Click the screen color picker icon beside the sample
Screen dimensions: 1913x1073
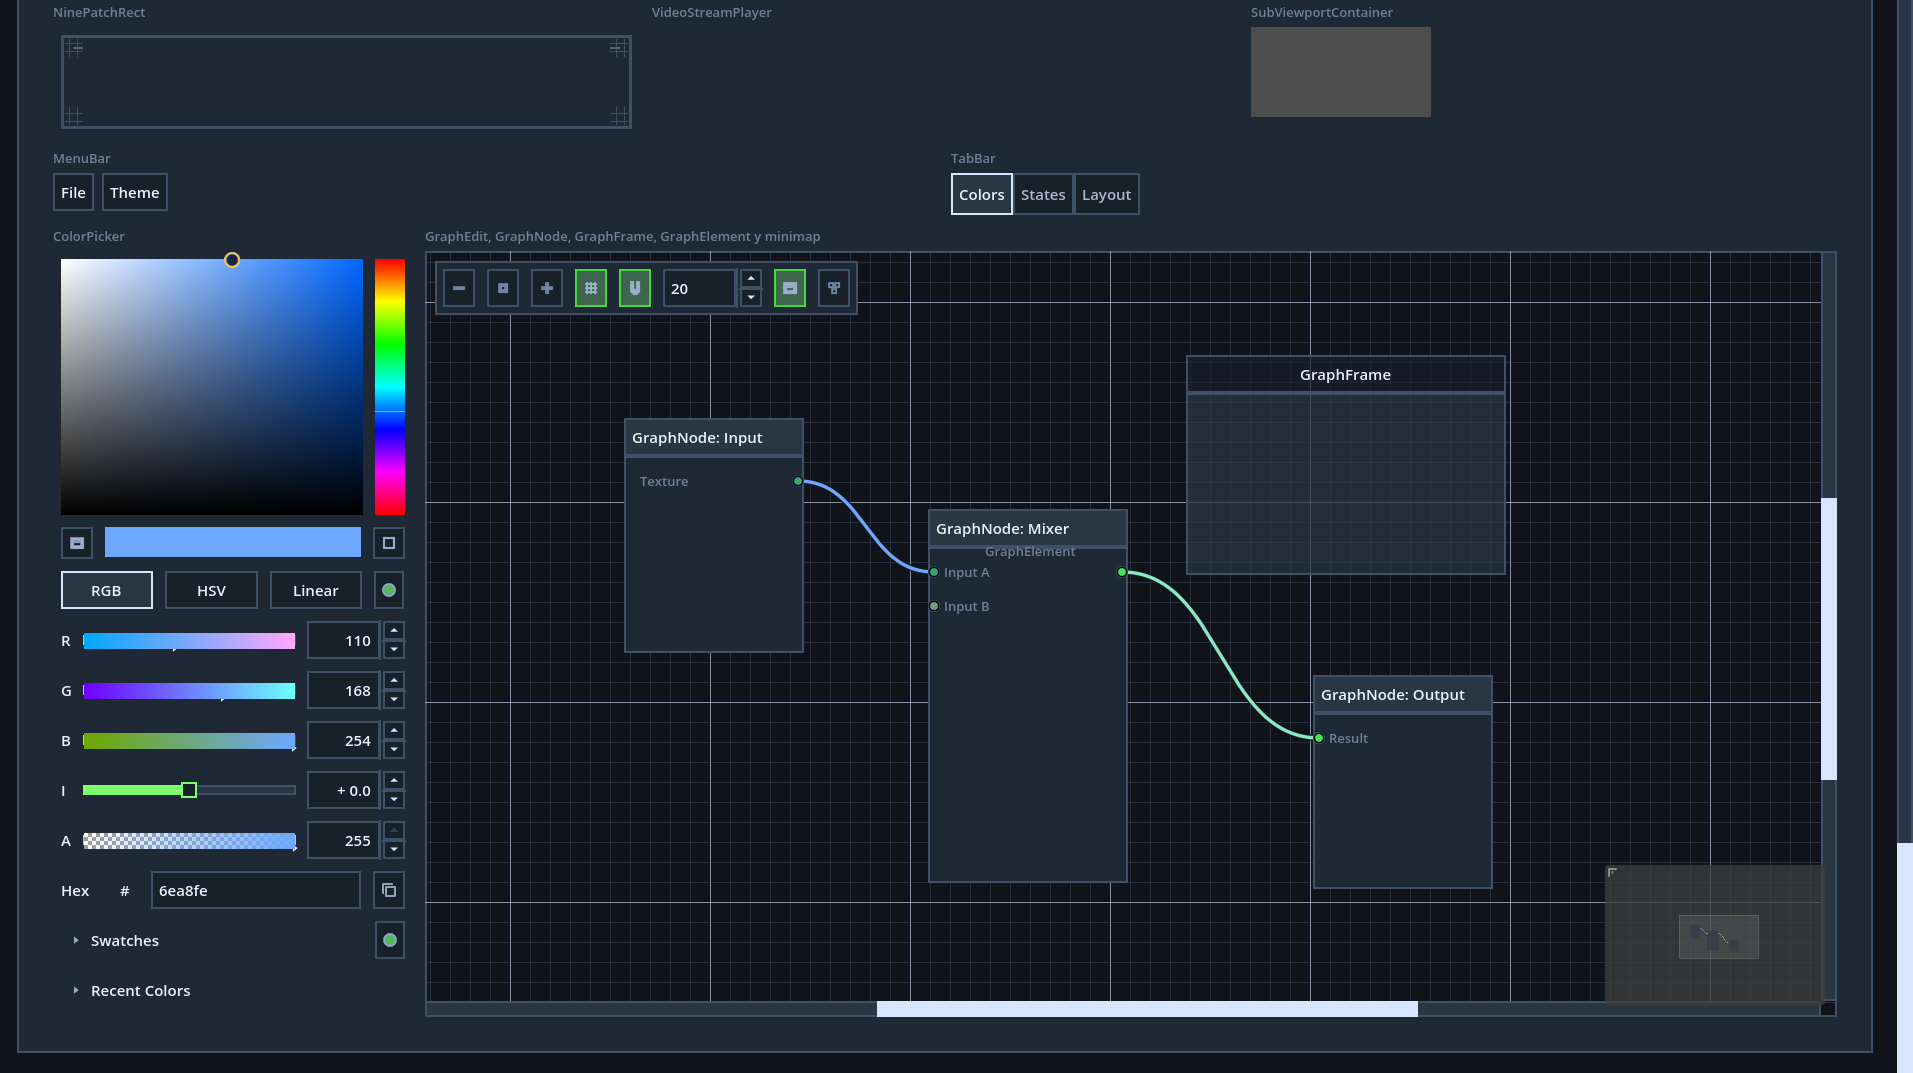pos(77,542)
